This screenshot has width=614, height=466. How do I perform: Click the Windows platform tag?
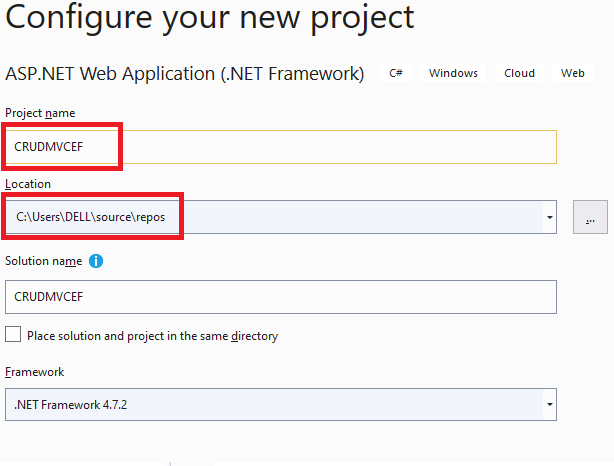click(x=453, y=73)
